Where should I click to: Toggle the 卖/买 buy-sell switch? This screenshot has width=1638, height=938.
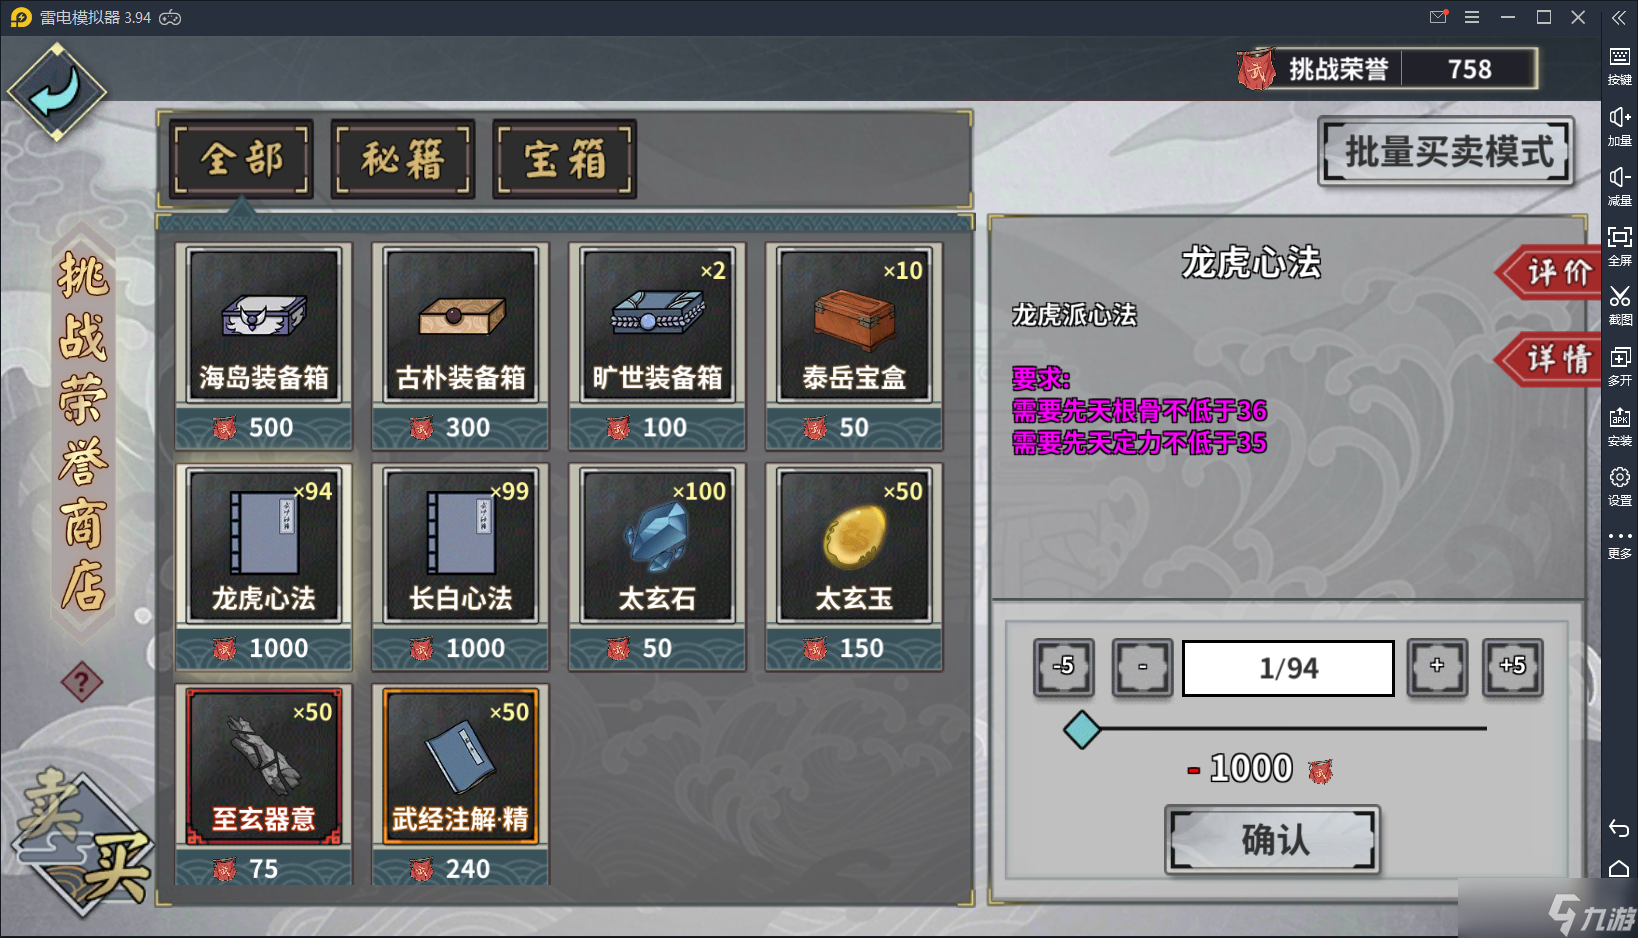point(82,842)
